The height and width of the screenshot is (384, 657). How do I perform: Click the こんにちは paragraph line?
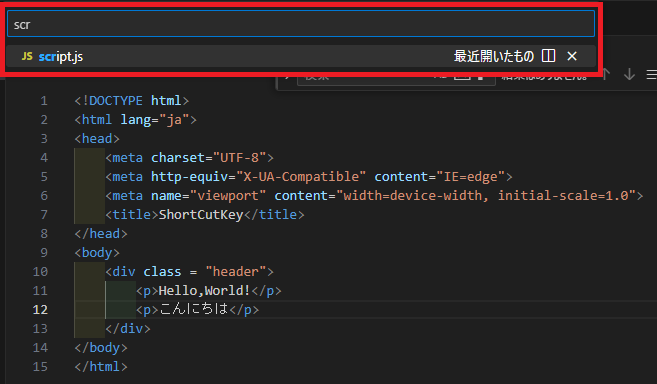coord(197,309)
